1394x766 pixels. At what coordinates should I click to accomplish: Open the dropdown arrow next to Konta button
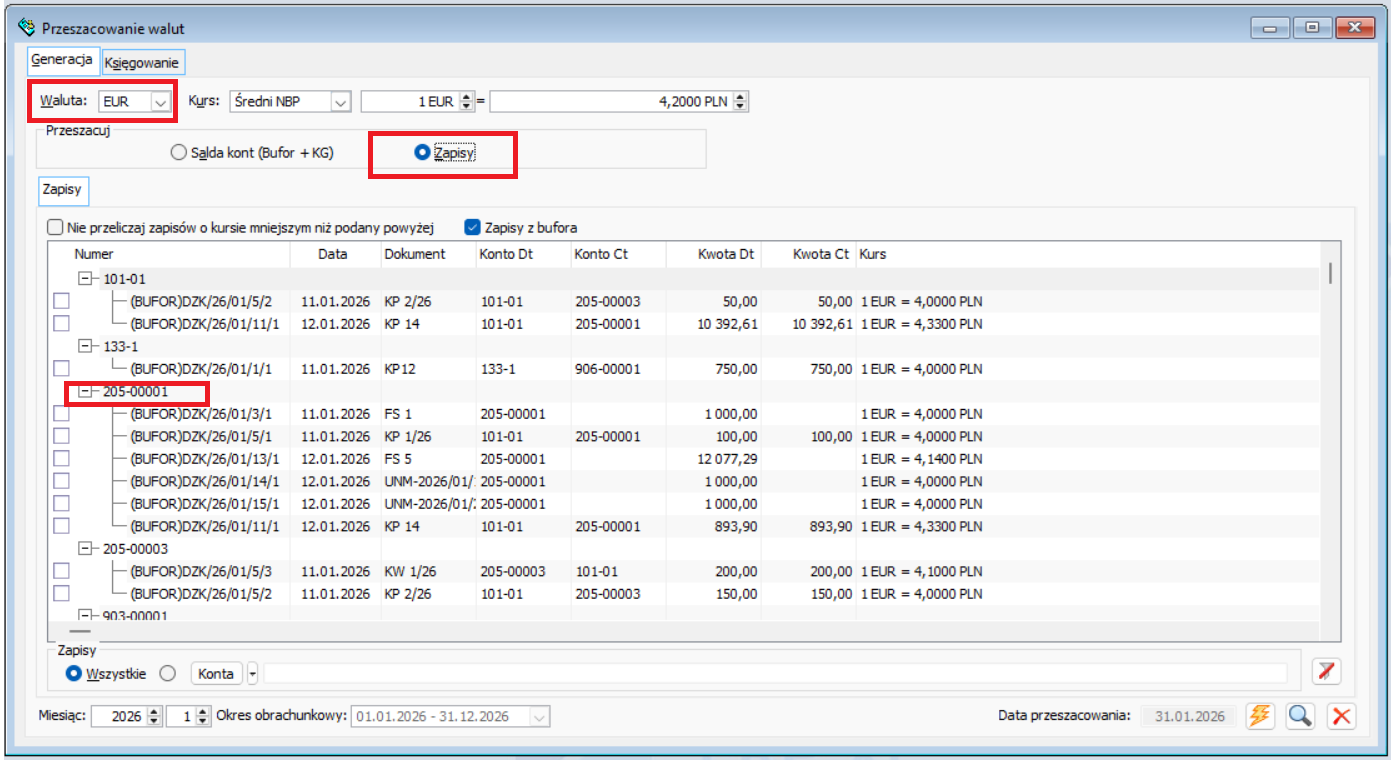coord(252,674)
